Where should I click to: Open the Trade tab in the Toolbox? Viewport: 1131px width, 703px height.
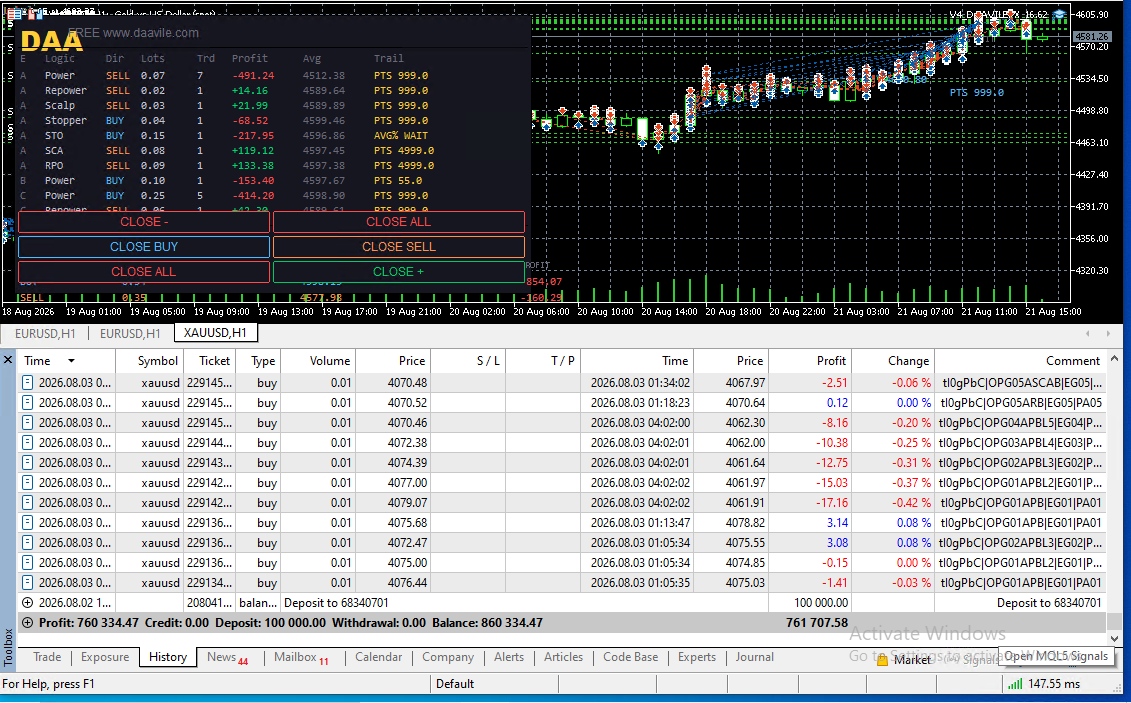[x=47, y=657]
